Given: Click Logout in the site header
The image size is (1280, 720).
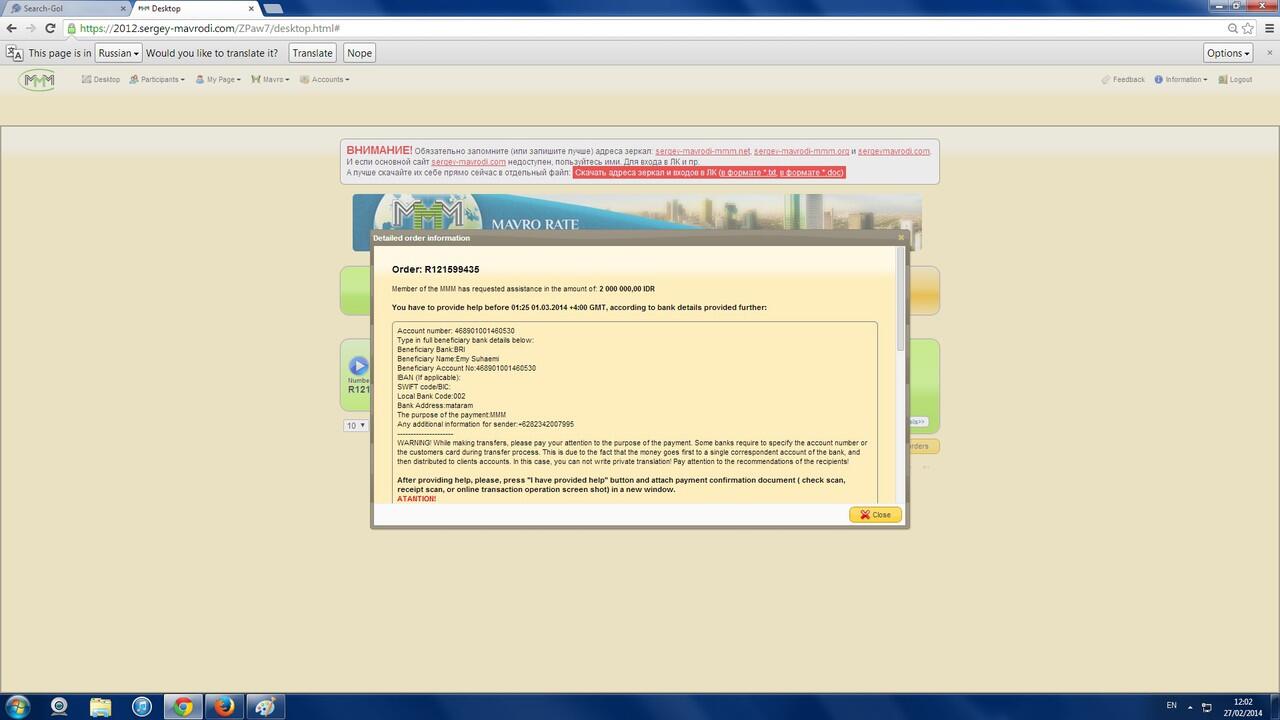Looking at the screenshot, I should [1236, 79].
